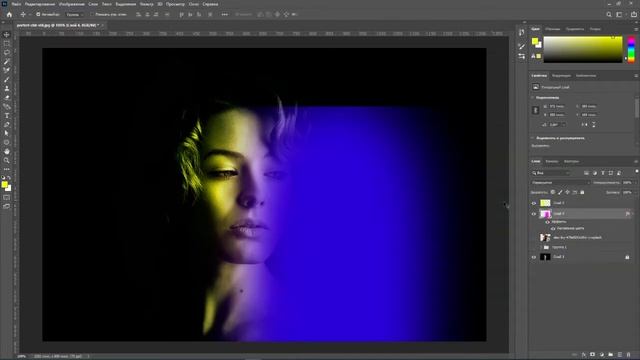Toggle visibility of the Effects row

pos(547,222)
